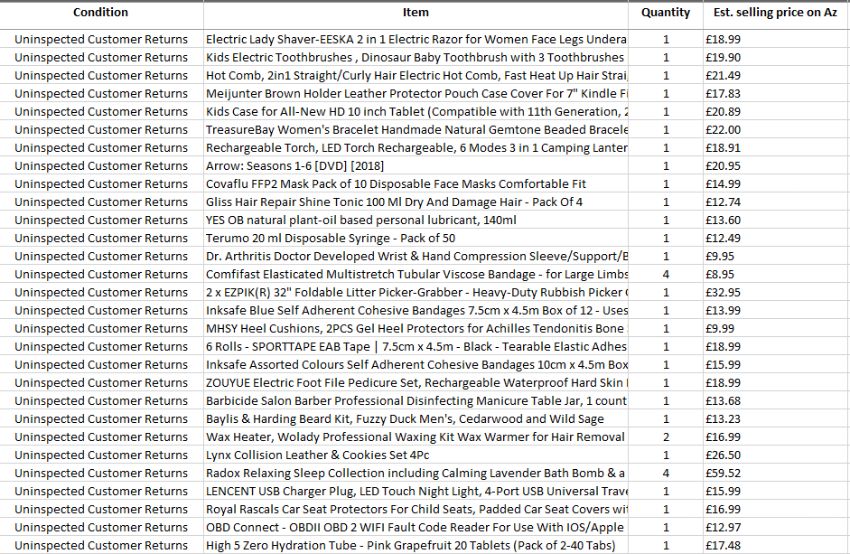Select the £12.97 price cell
850x554 pixels.
(x=776, y=527)
